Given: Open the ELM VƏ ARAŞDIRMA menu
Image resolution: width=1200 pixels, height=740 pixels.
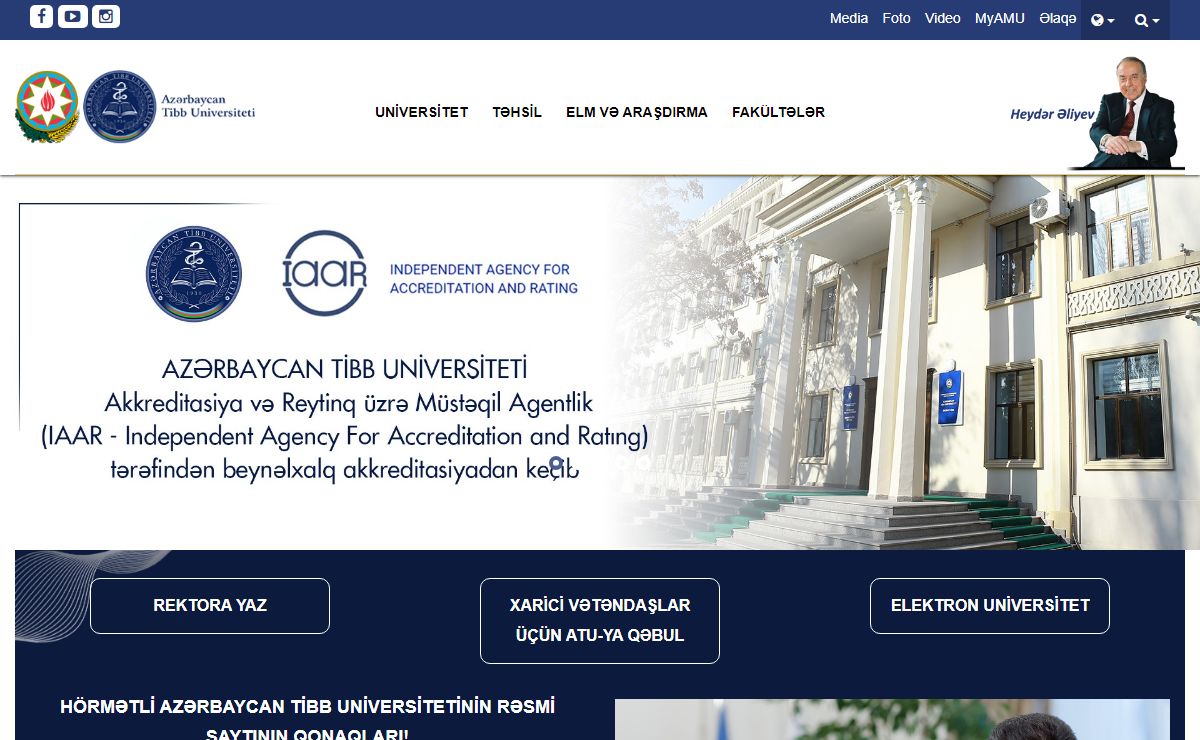Looking at the screenshot, I should click(637, 112).
